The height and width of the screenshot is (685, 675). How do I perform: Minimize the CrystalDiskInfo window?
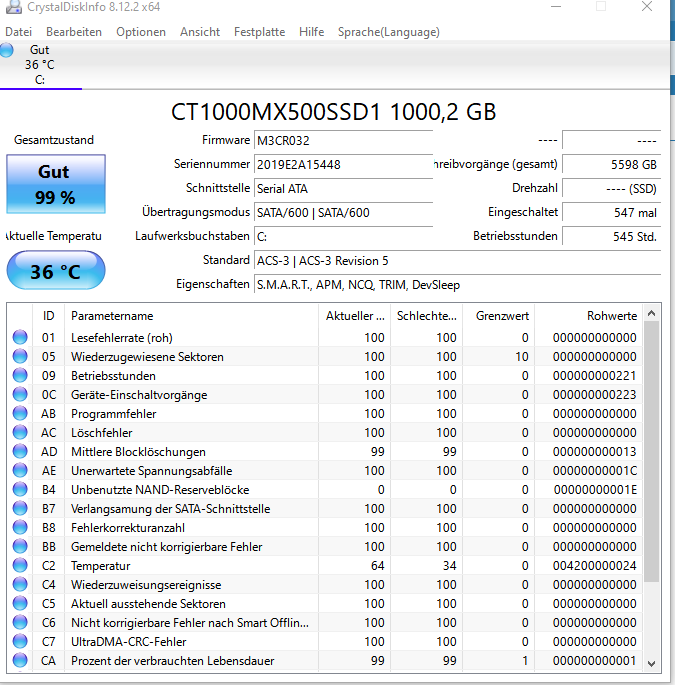tap(556, 7)
